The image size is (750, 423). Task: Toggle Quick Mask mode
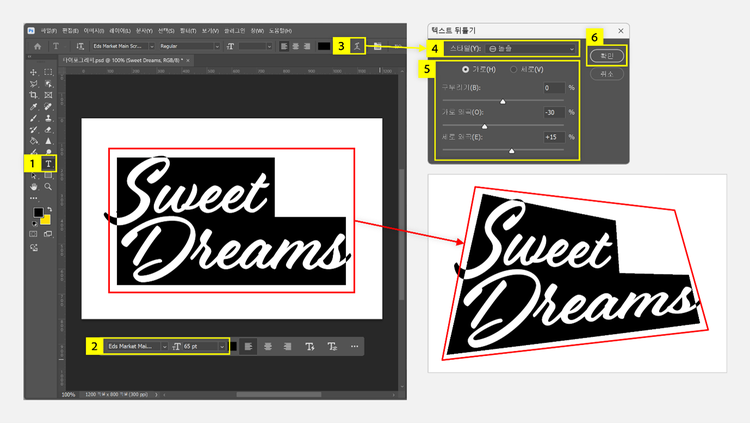coord(33,234)
